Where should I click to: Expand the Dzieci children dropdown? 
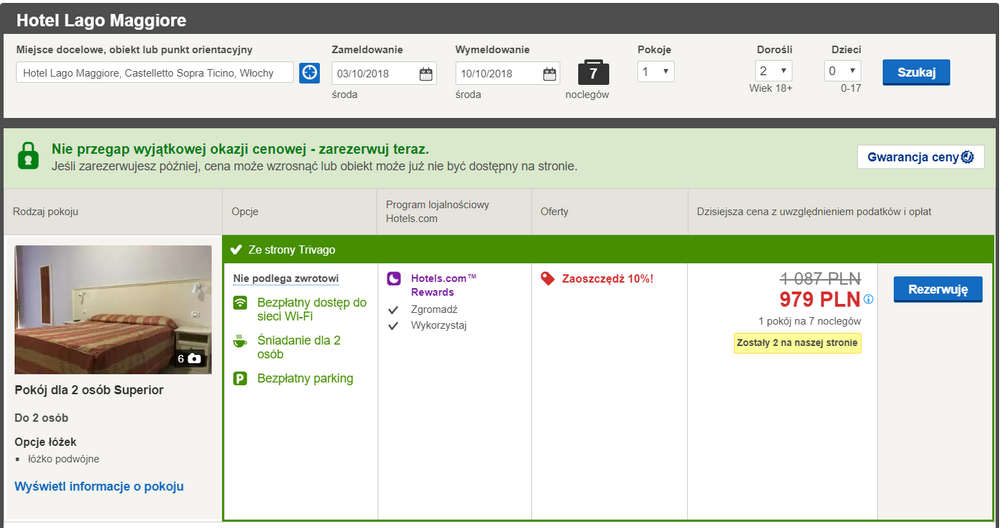(x=842, y=71)
